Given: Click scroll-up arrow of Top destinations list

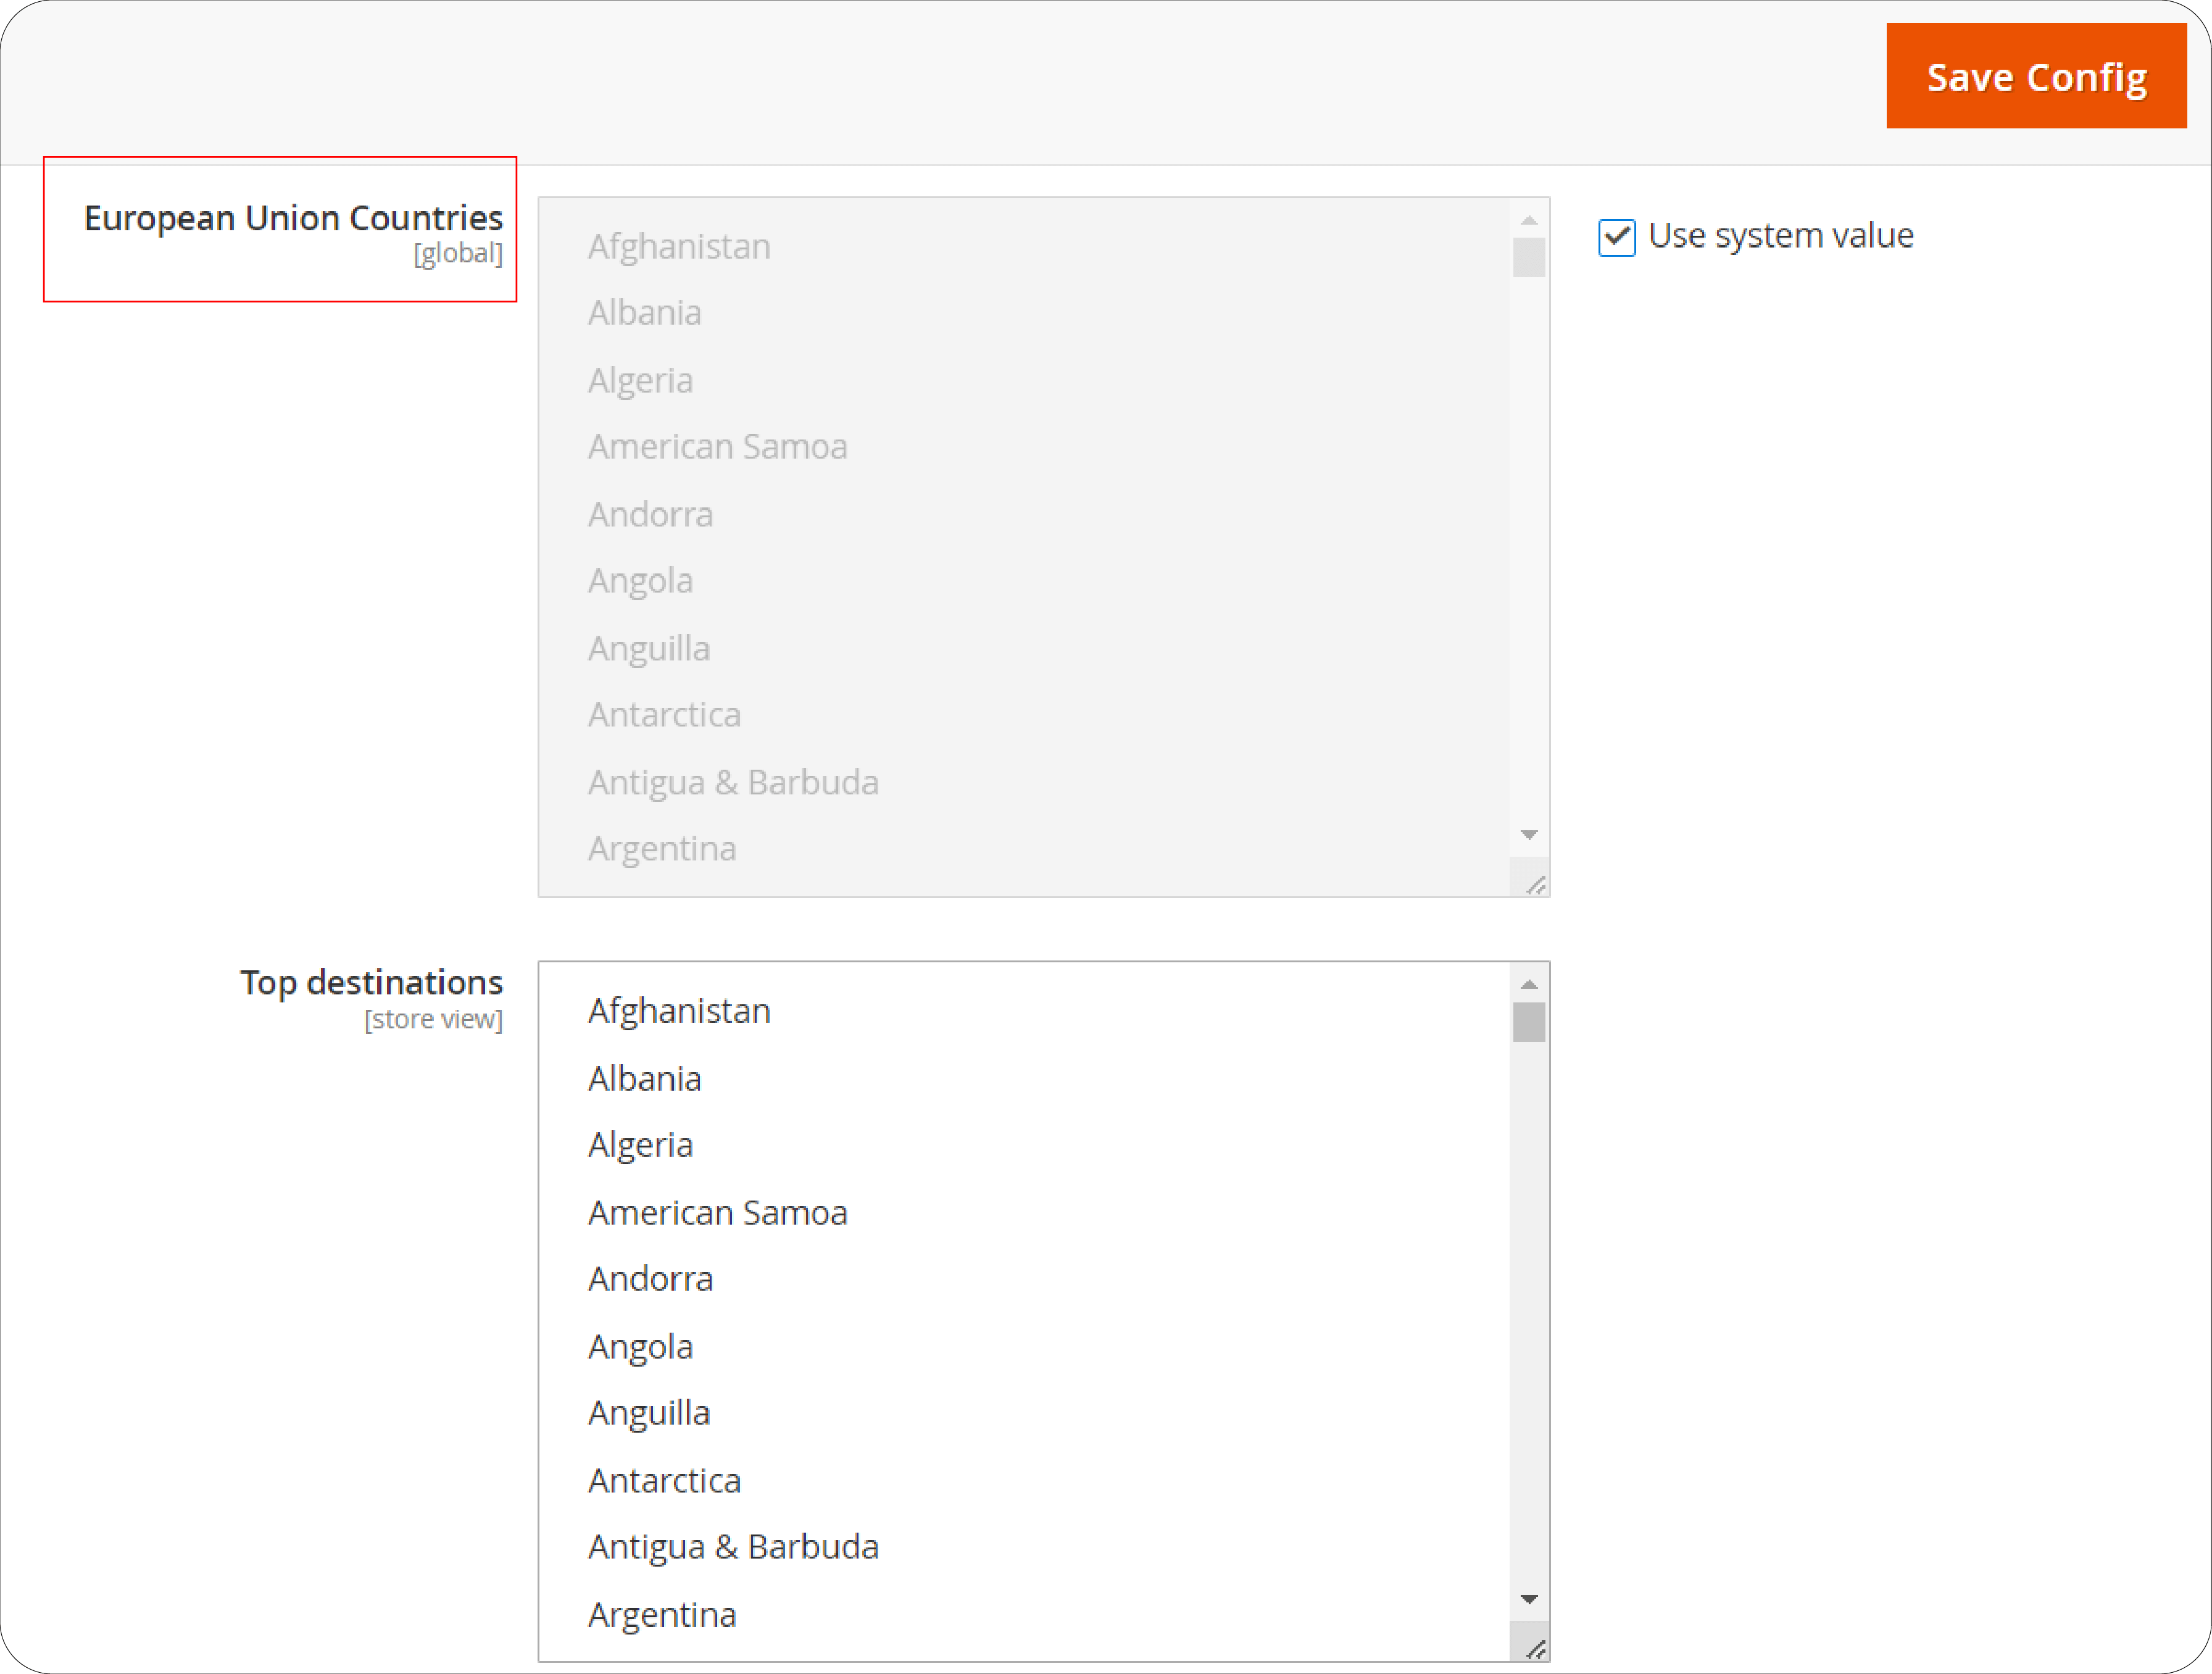Looking at the screenshot, I should 1529,984.
